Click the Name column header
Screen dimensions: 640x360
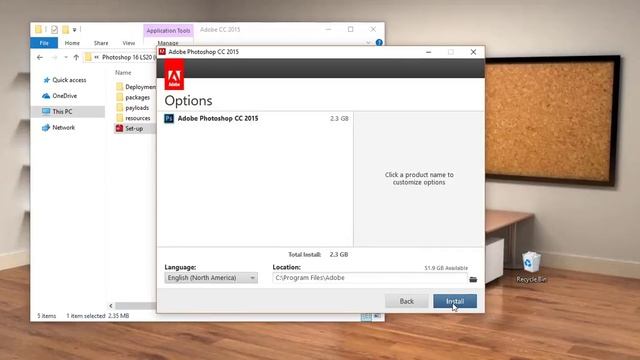point(123,73)
